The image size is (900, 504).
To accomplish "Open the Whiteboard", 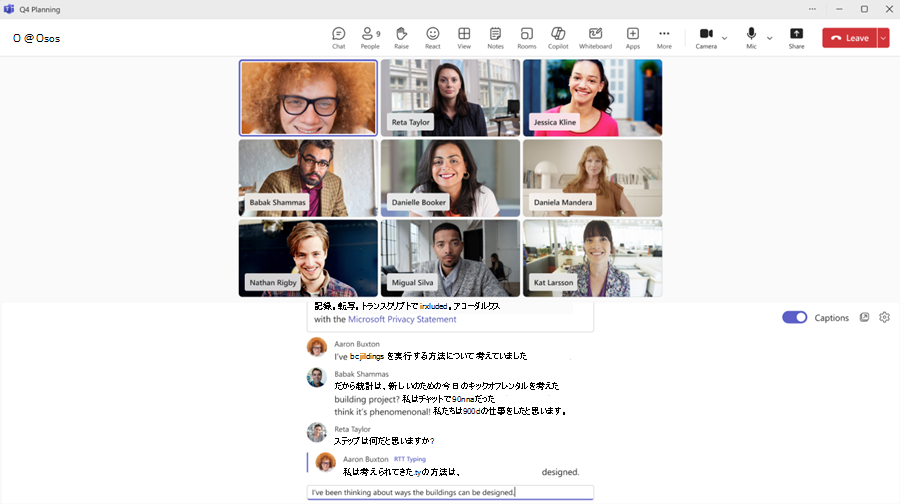I will click(595, 38).
